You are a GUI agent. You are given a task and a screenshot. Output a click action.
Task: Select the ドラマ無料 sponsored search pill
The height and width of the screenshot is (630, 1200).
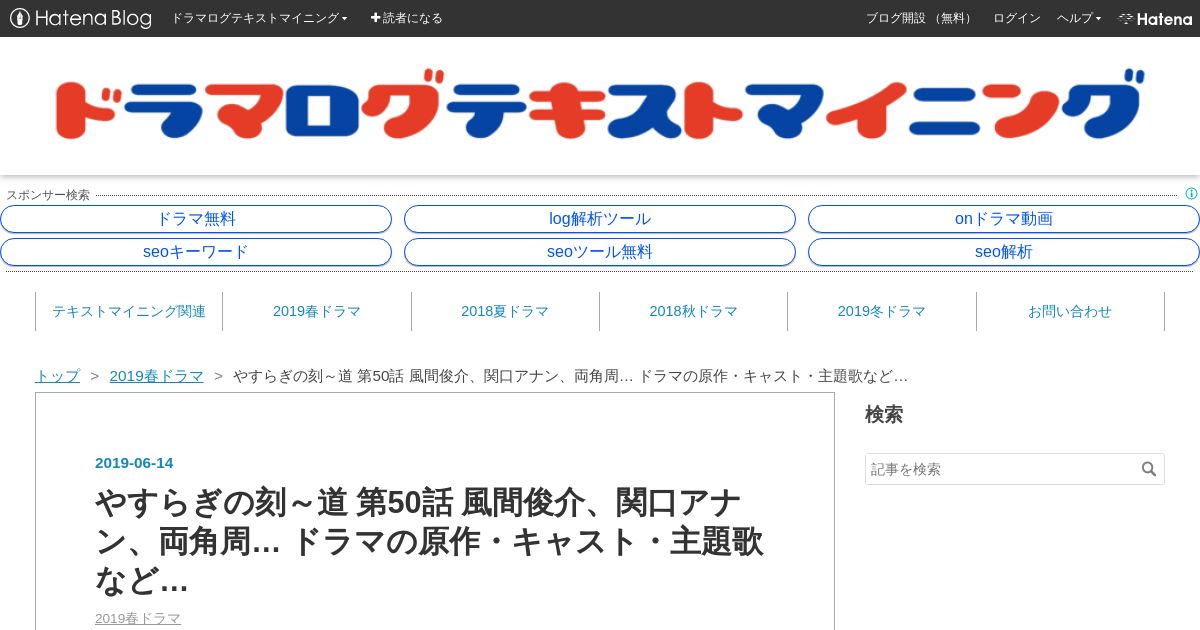click(196, 219)
